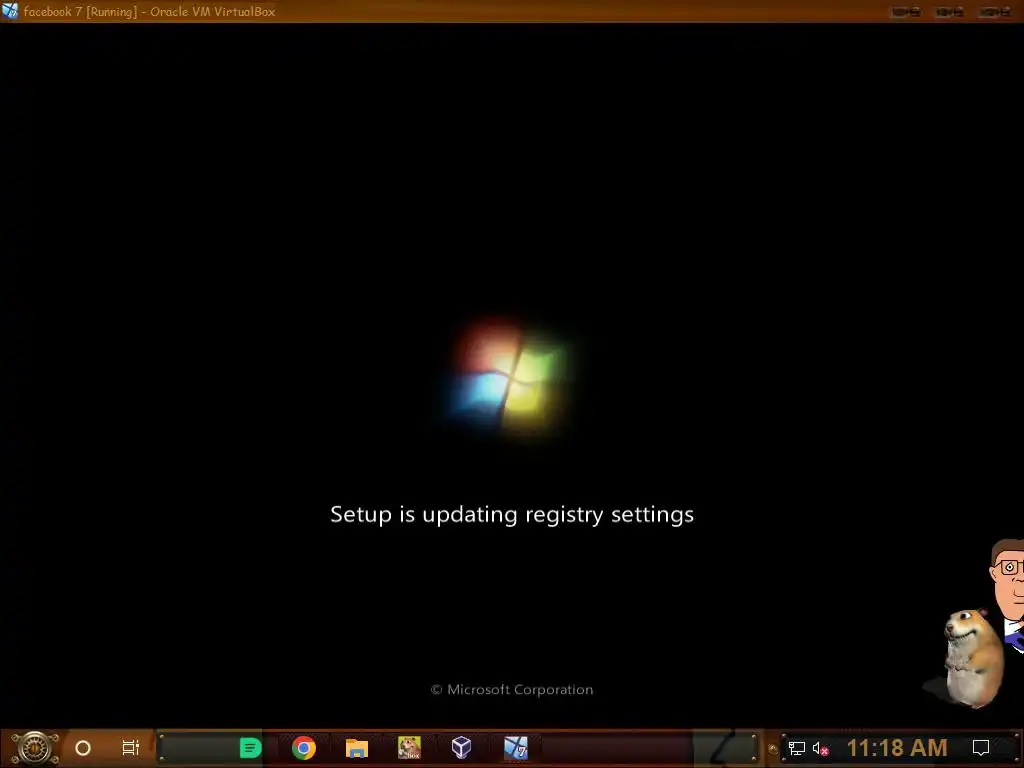The height and width of the screenshot is (768, 1024).
Task: Minimize the VirtualBox VM window
Action: point(906,12)
